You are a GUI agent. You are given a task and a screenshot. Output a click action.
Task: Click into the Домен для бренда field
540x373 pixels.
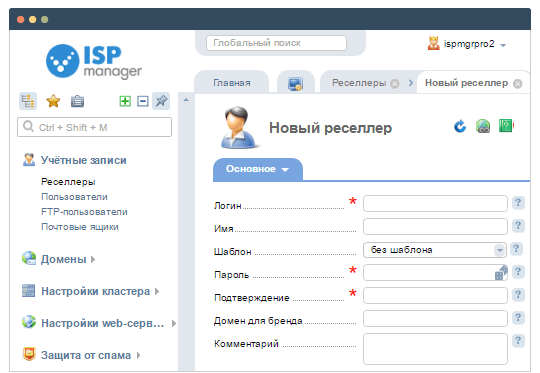pyautogui.click(x=435, y=319)
